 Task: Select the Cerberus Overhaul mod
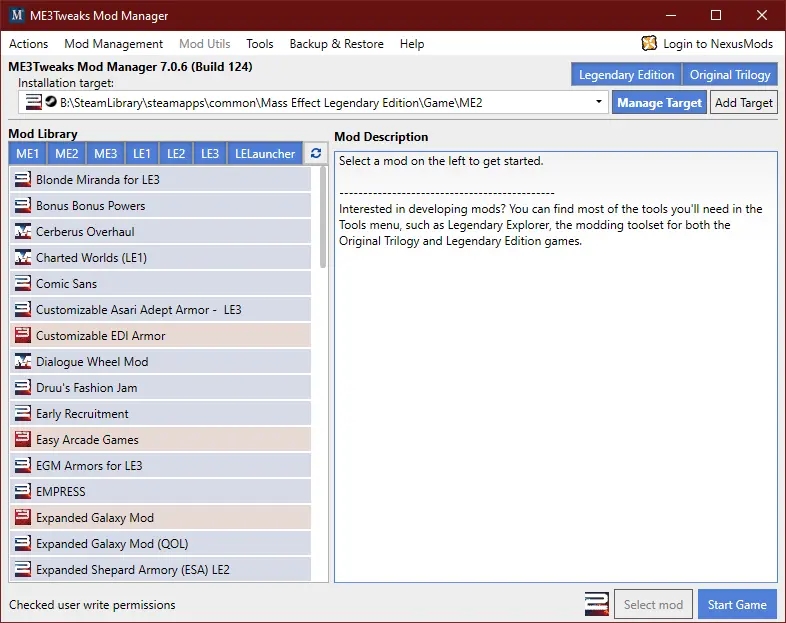click(x=160, y=232)
